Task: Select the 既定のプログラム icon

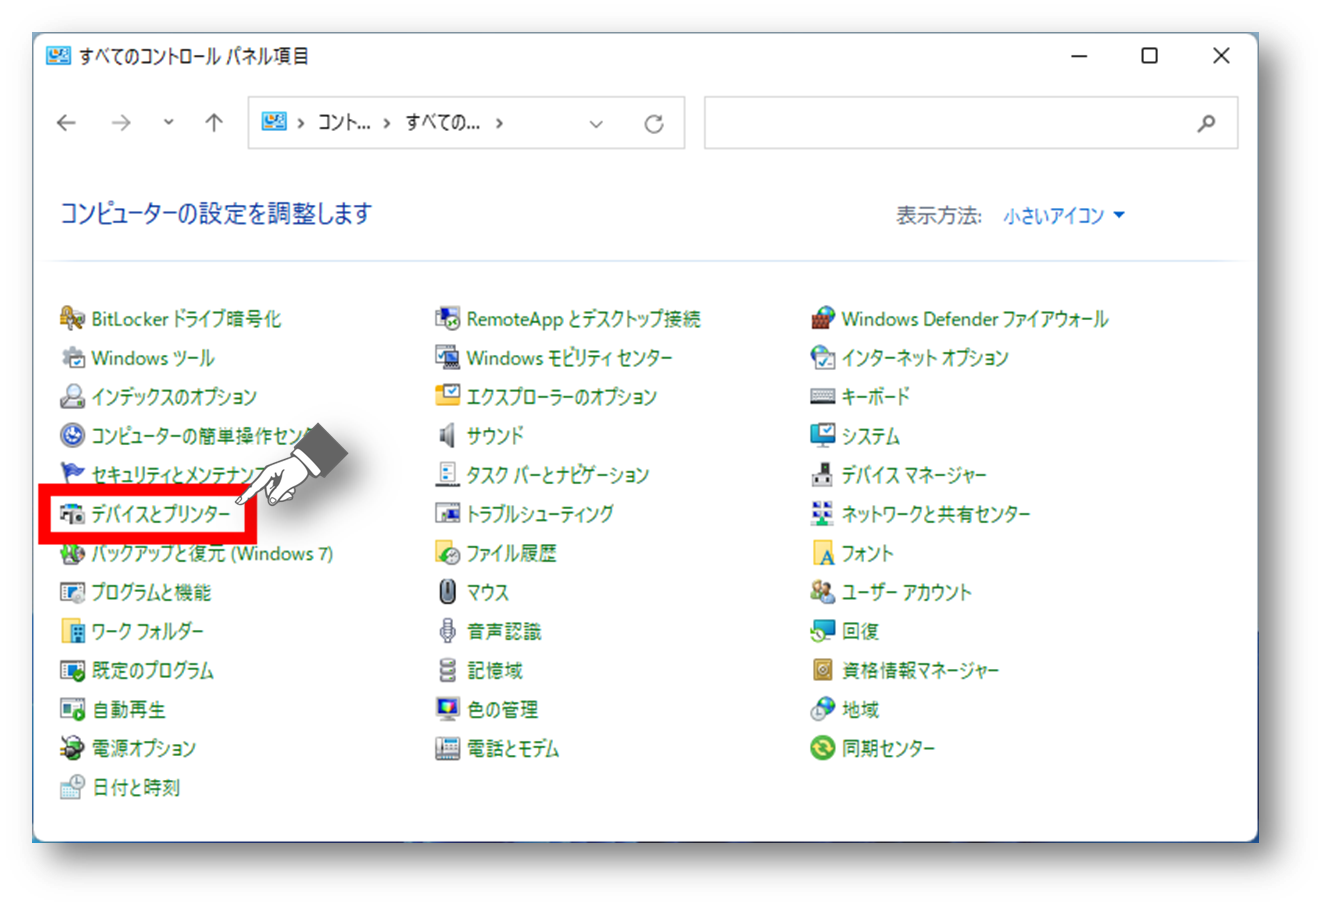Action: (x=72, y=670)
